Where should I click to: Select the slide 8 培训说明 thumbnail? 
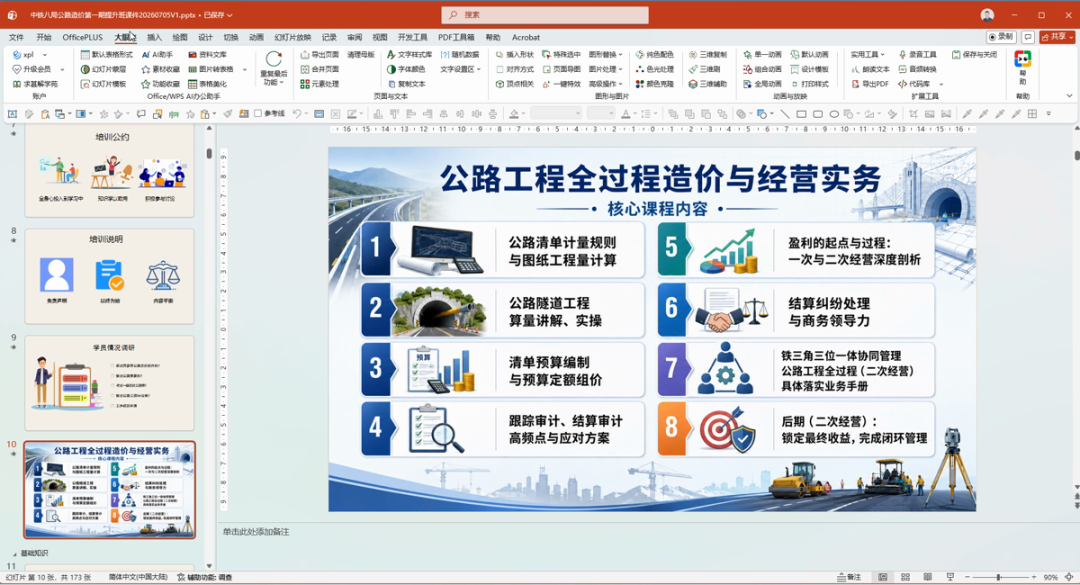tap(110, 276)
